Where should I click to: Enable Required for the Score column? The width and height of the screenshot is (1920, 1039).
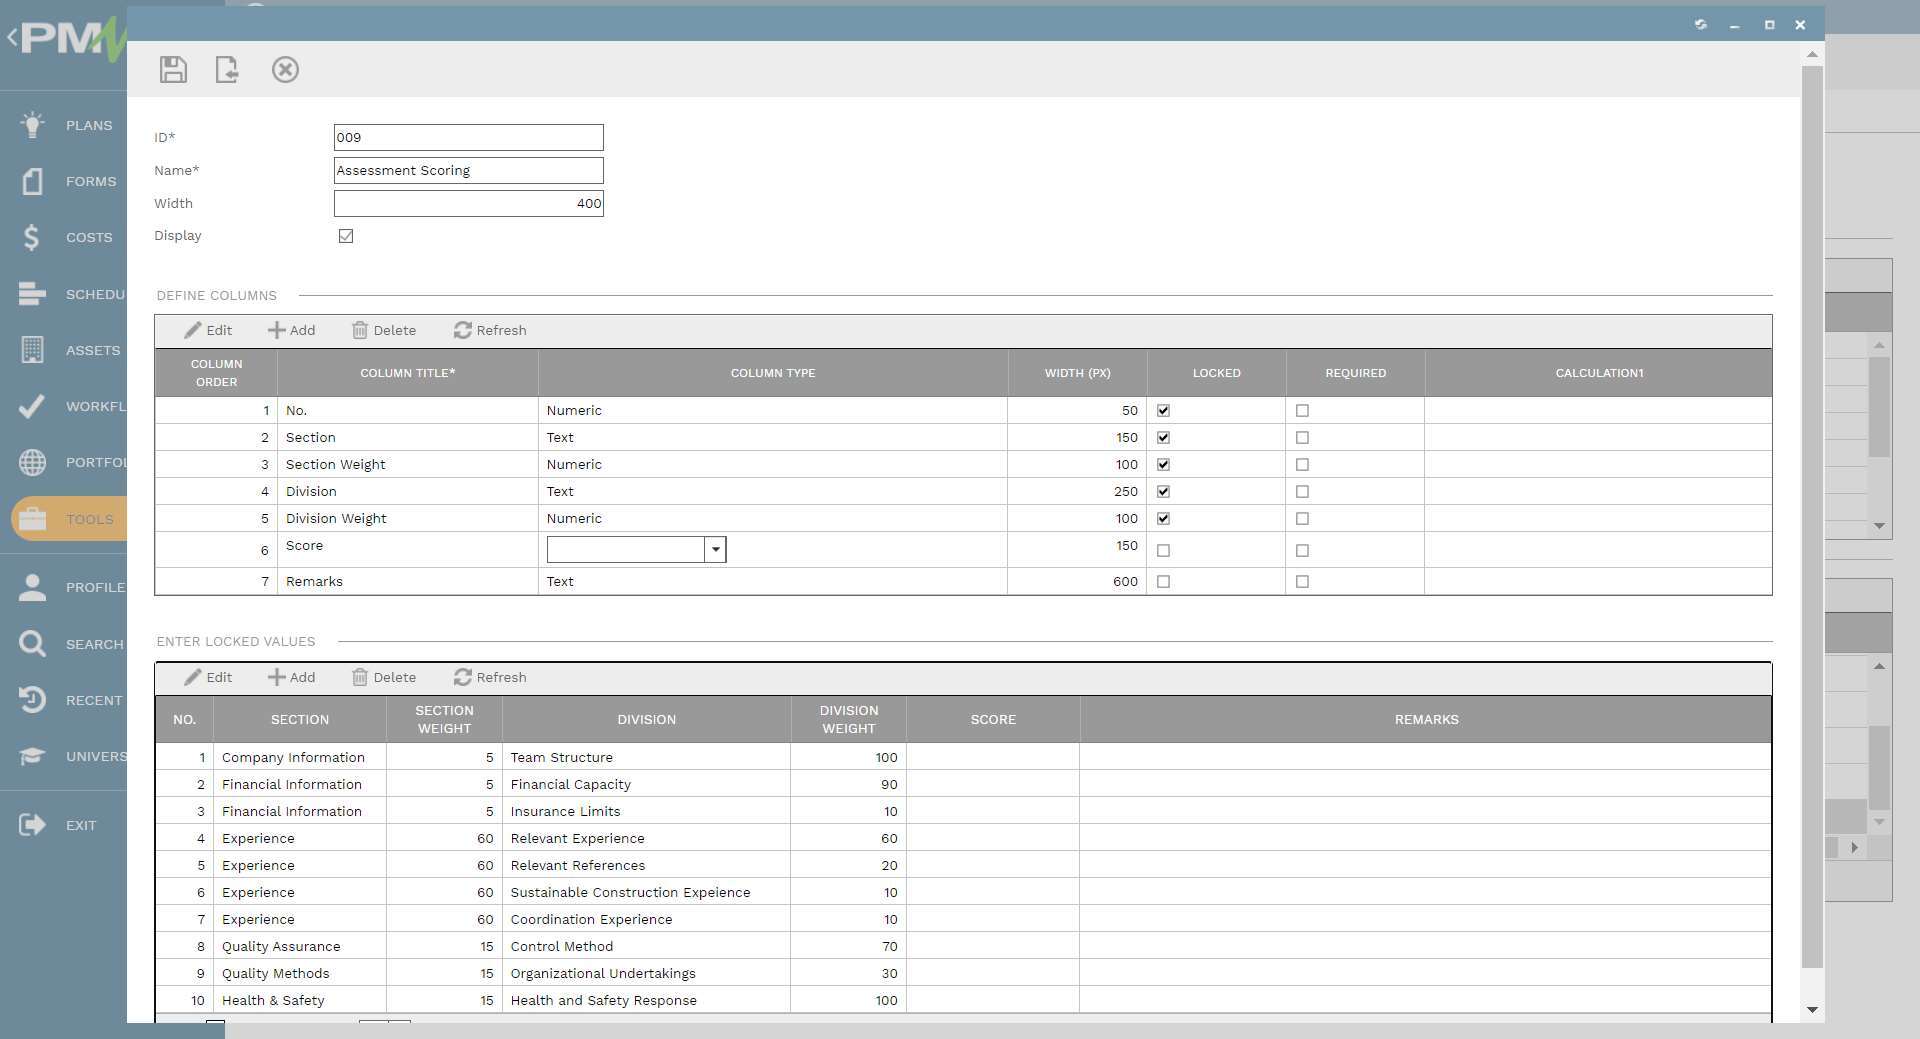pyautogui.click(x=1302, y=550)
